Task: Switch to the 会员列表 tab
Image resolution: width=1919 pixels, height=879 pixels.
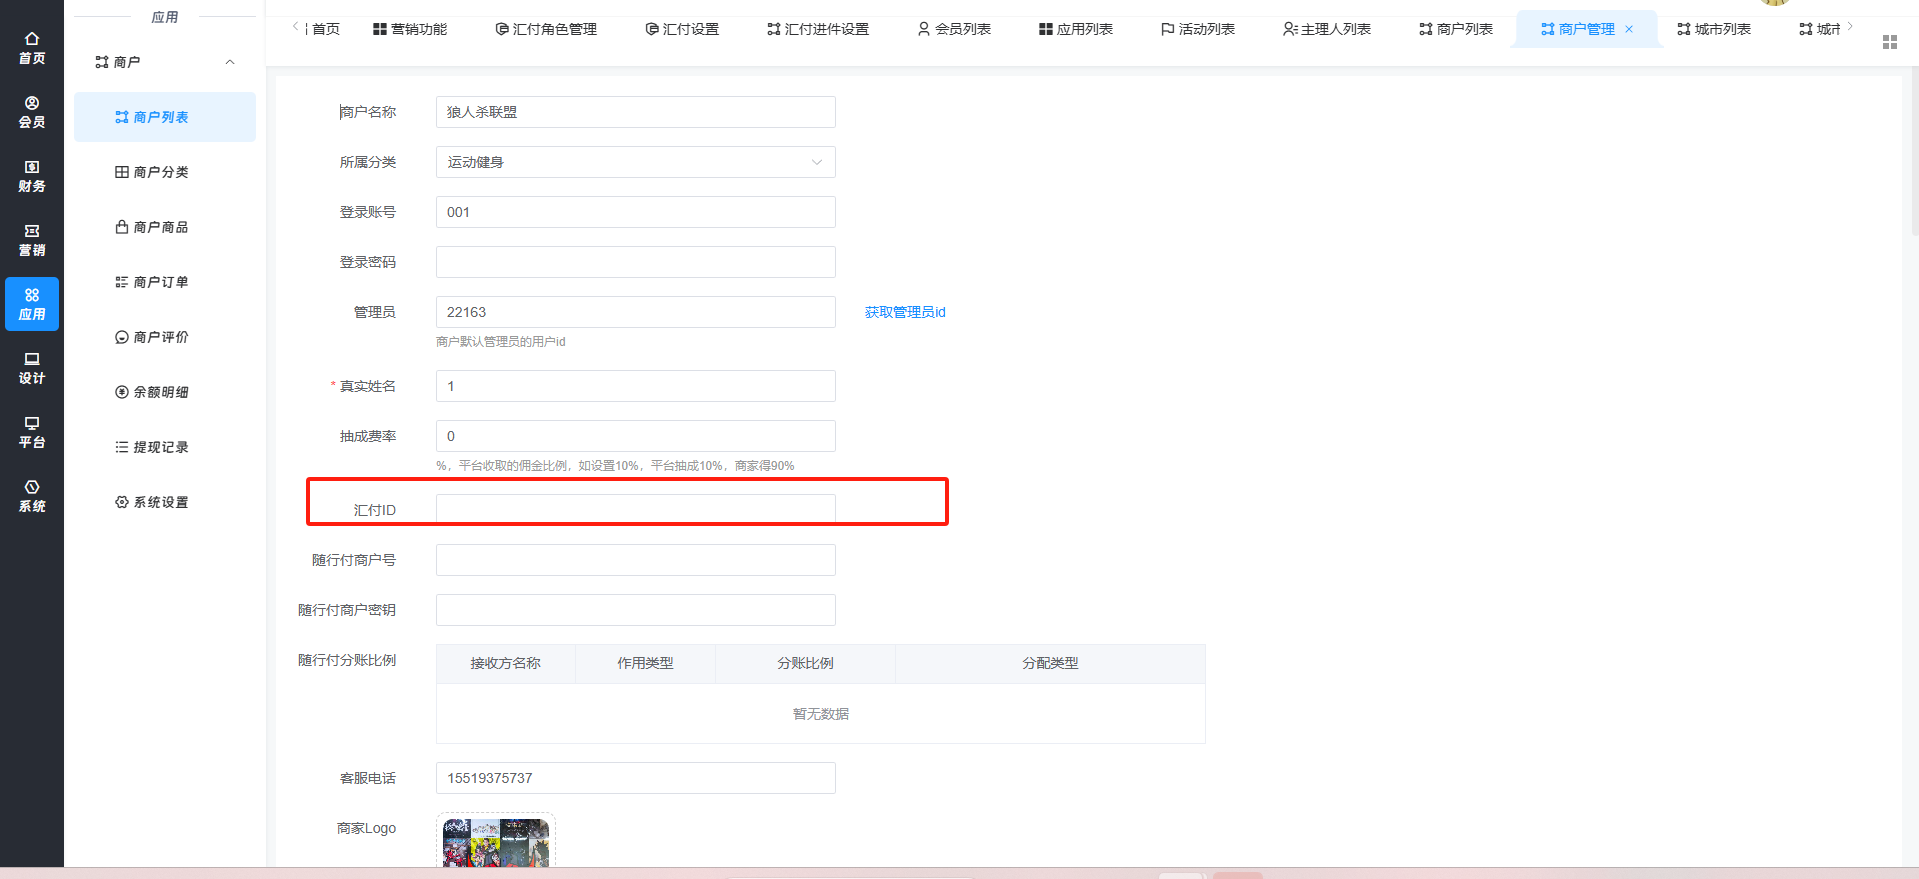Action: 954,29
